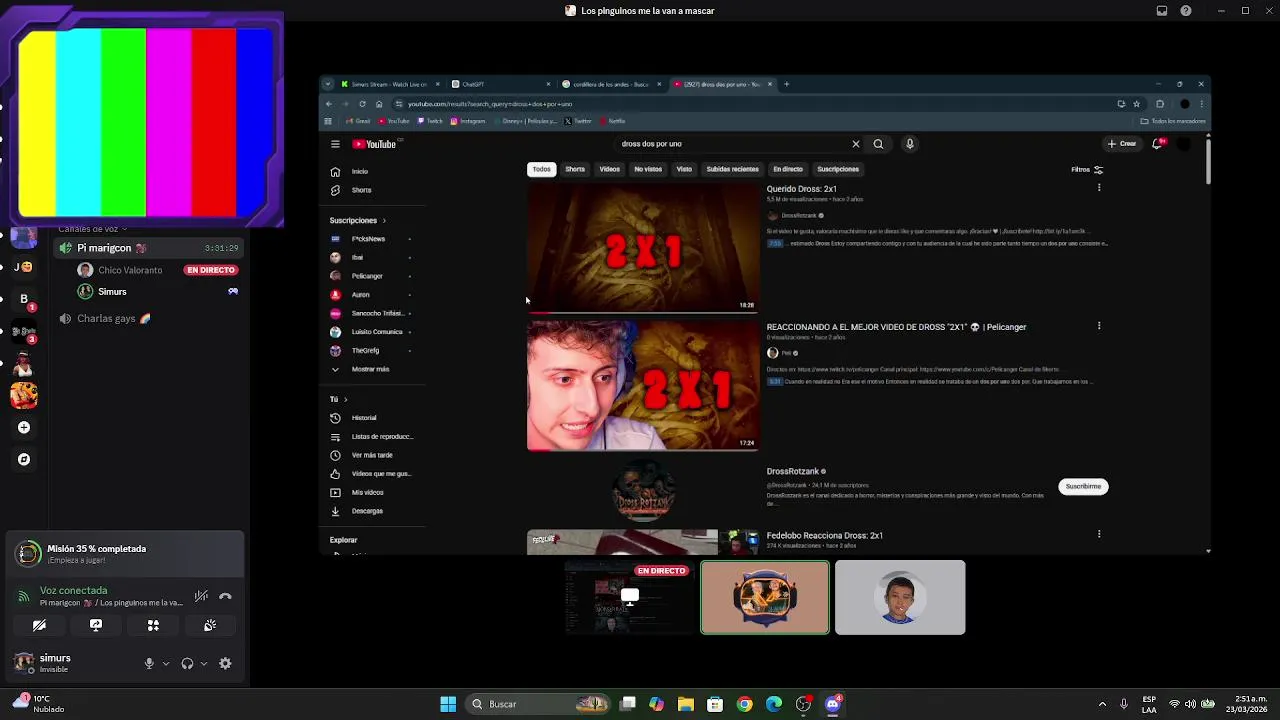
Task: Expand the Suscripciones section arrow
Action: 384,220
